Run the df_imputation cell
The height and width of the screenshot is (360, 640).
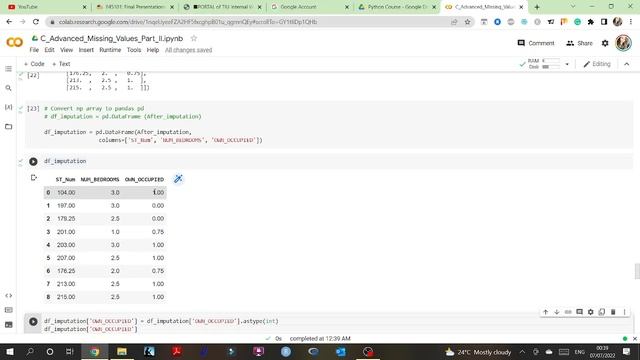click(33, 162)
